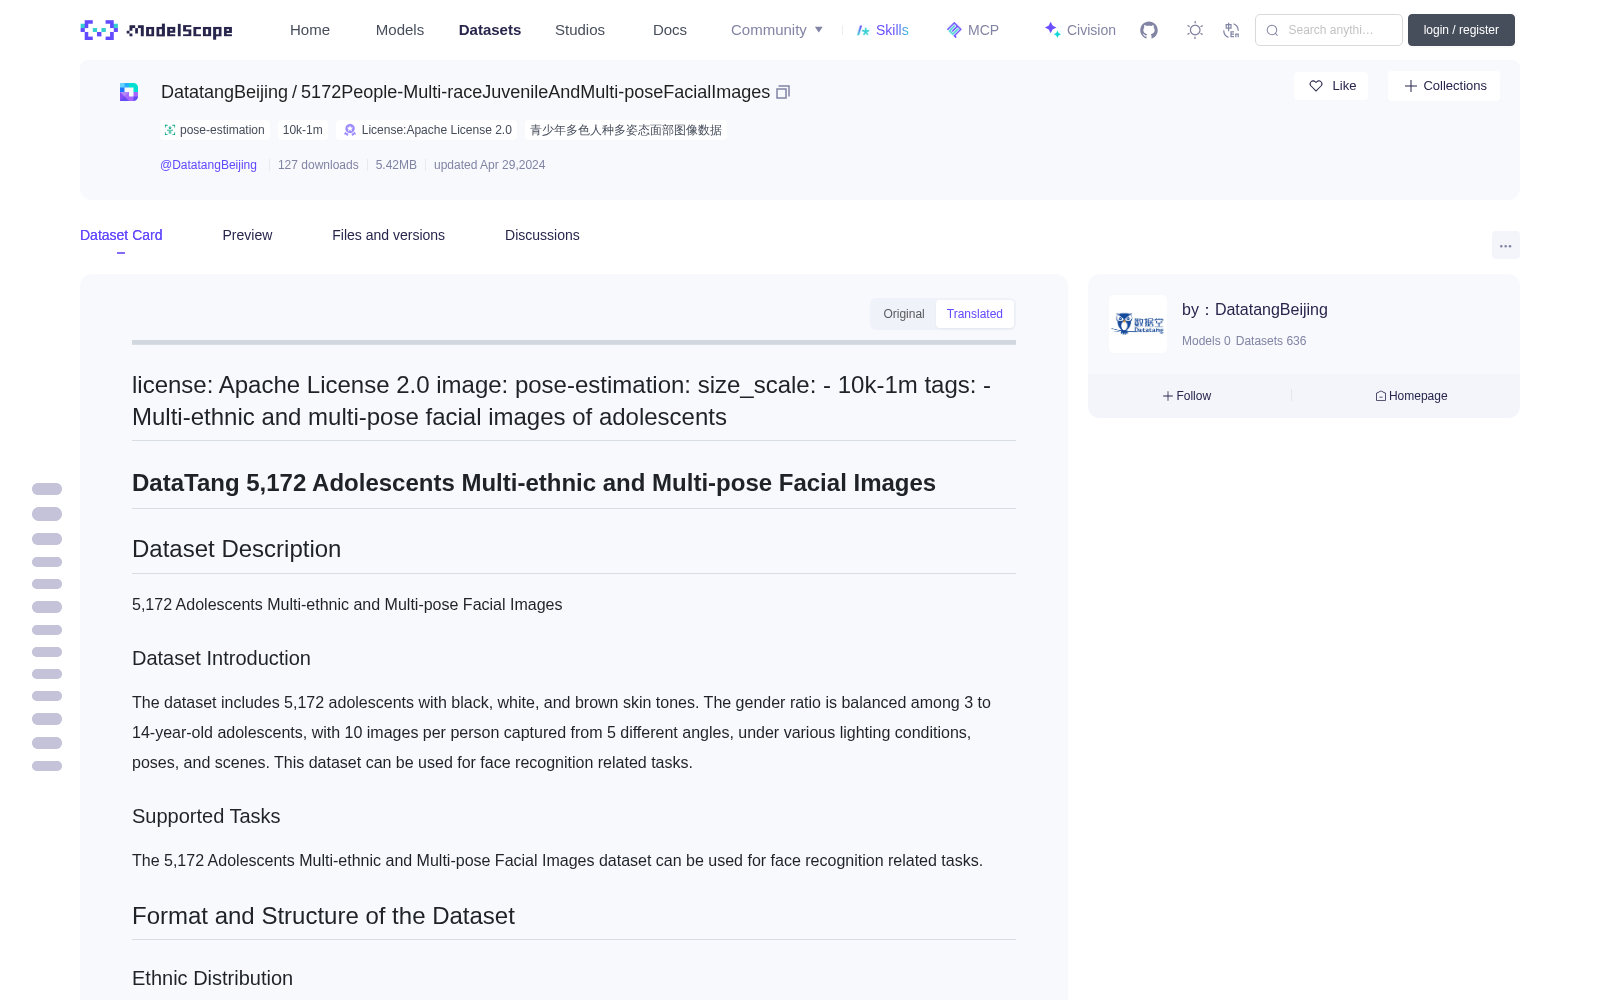This screenshot has height=1000, width=1600.
Task: Open the GitHub icon link
Action: coord(1149,30)
